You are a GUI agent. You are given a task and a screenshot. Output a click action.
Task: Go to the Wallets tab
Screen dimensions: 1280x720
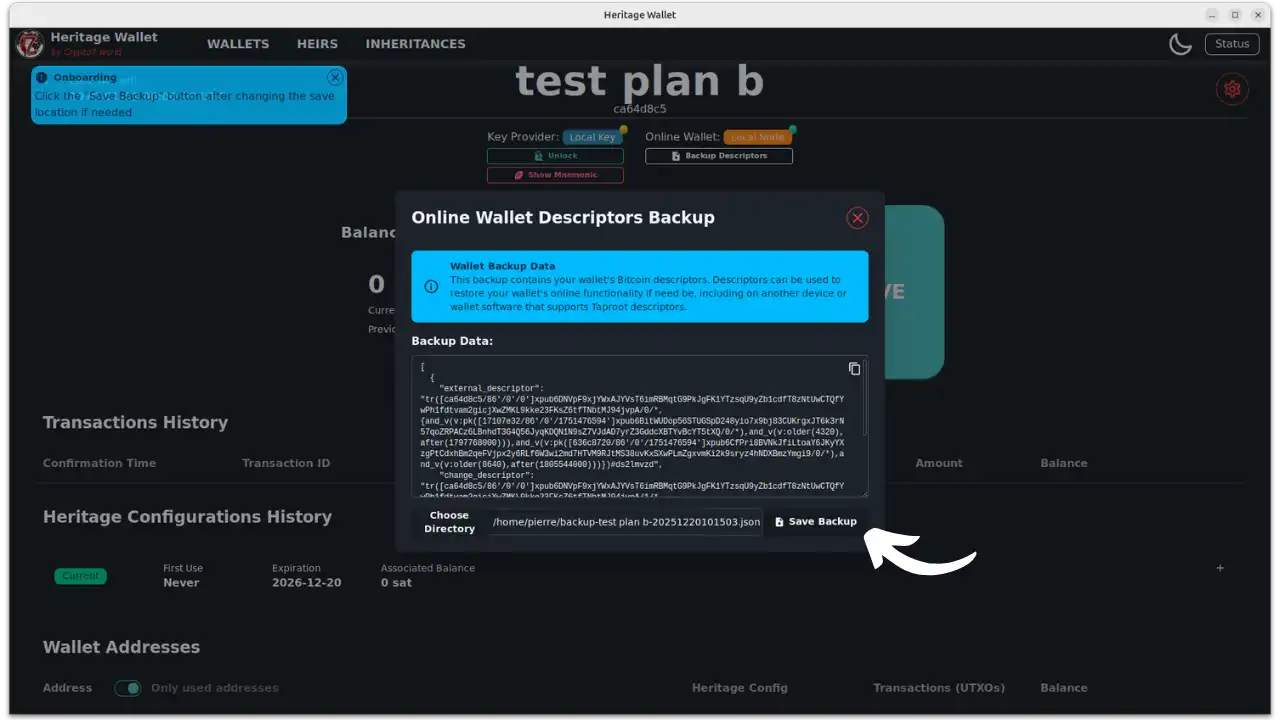pyautogui.click(x=238, y=44)
